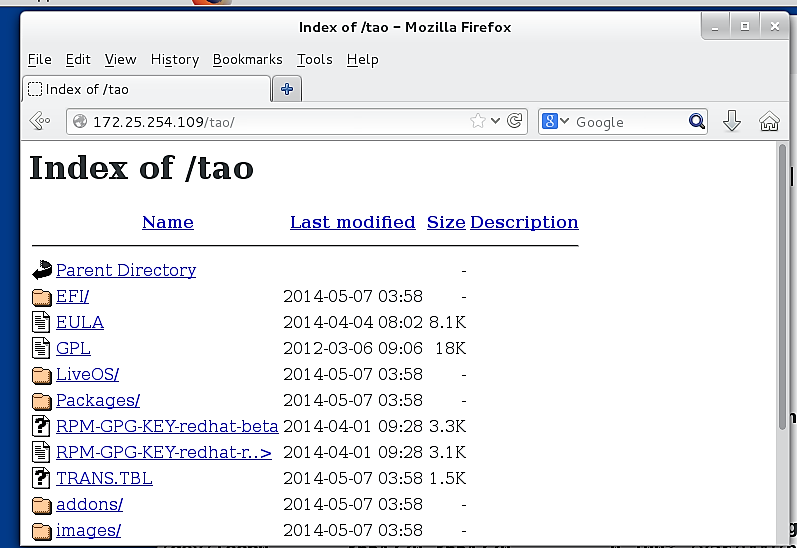The height and width of the screenshot is (548, 797).
Task: Open a new tab with plus button
Action: coord(287,89)
